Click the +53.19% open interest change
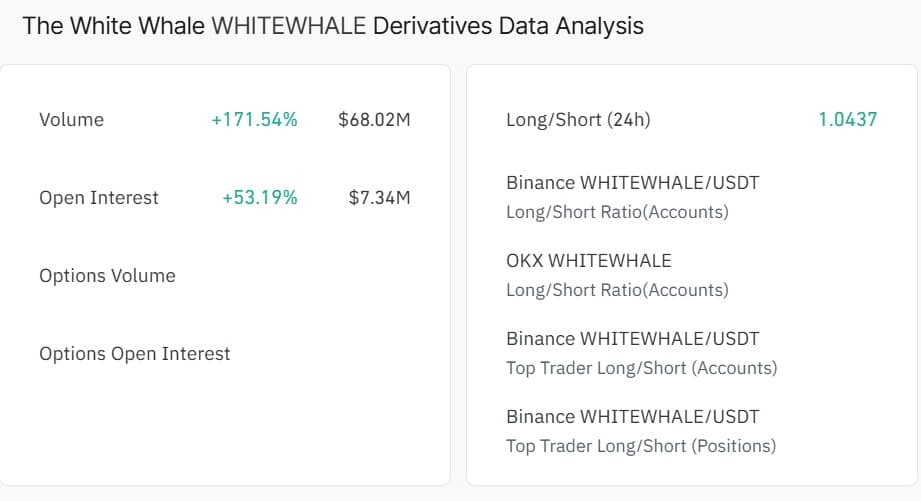 tap(260, 198)
